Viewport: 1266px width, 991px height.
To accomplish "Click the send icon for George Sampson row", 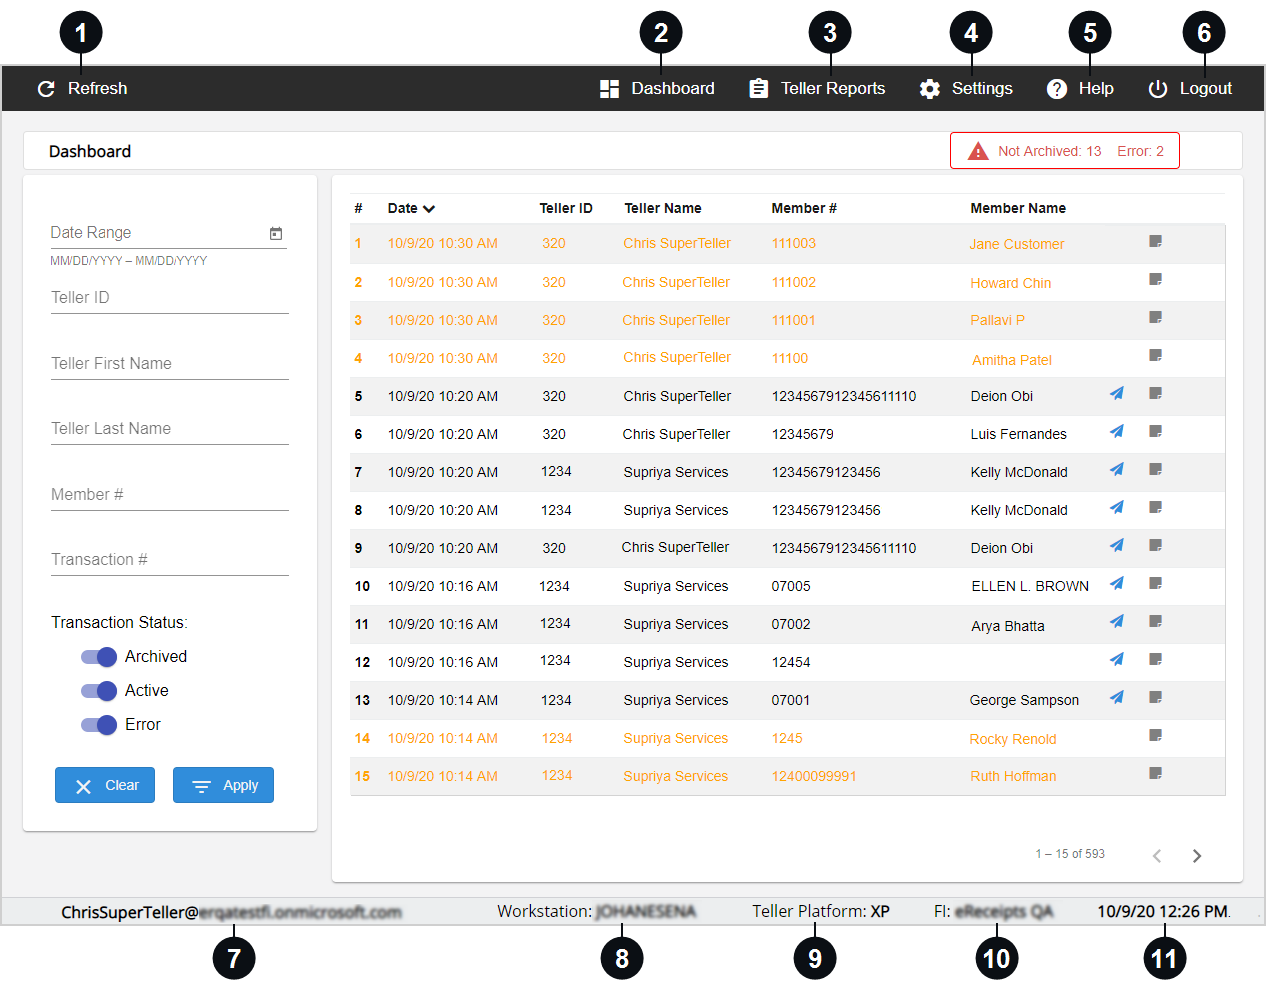I will 1117,698.
